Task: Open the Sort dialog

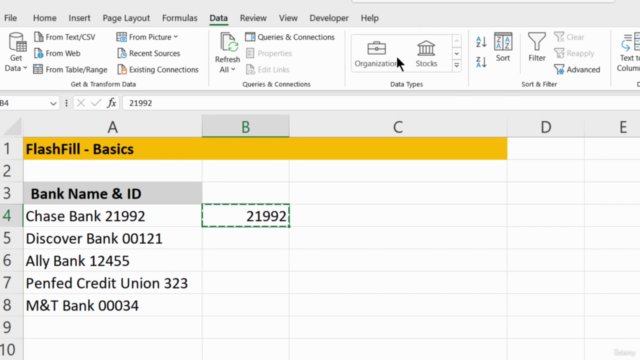Action: 503,47
